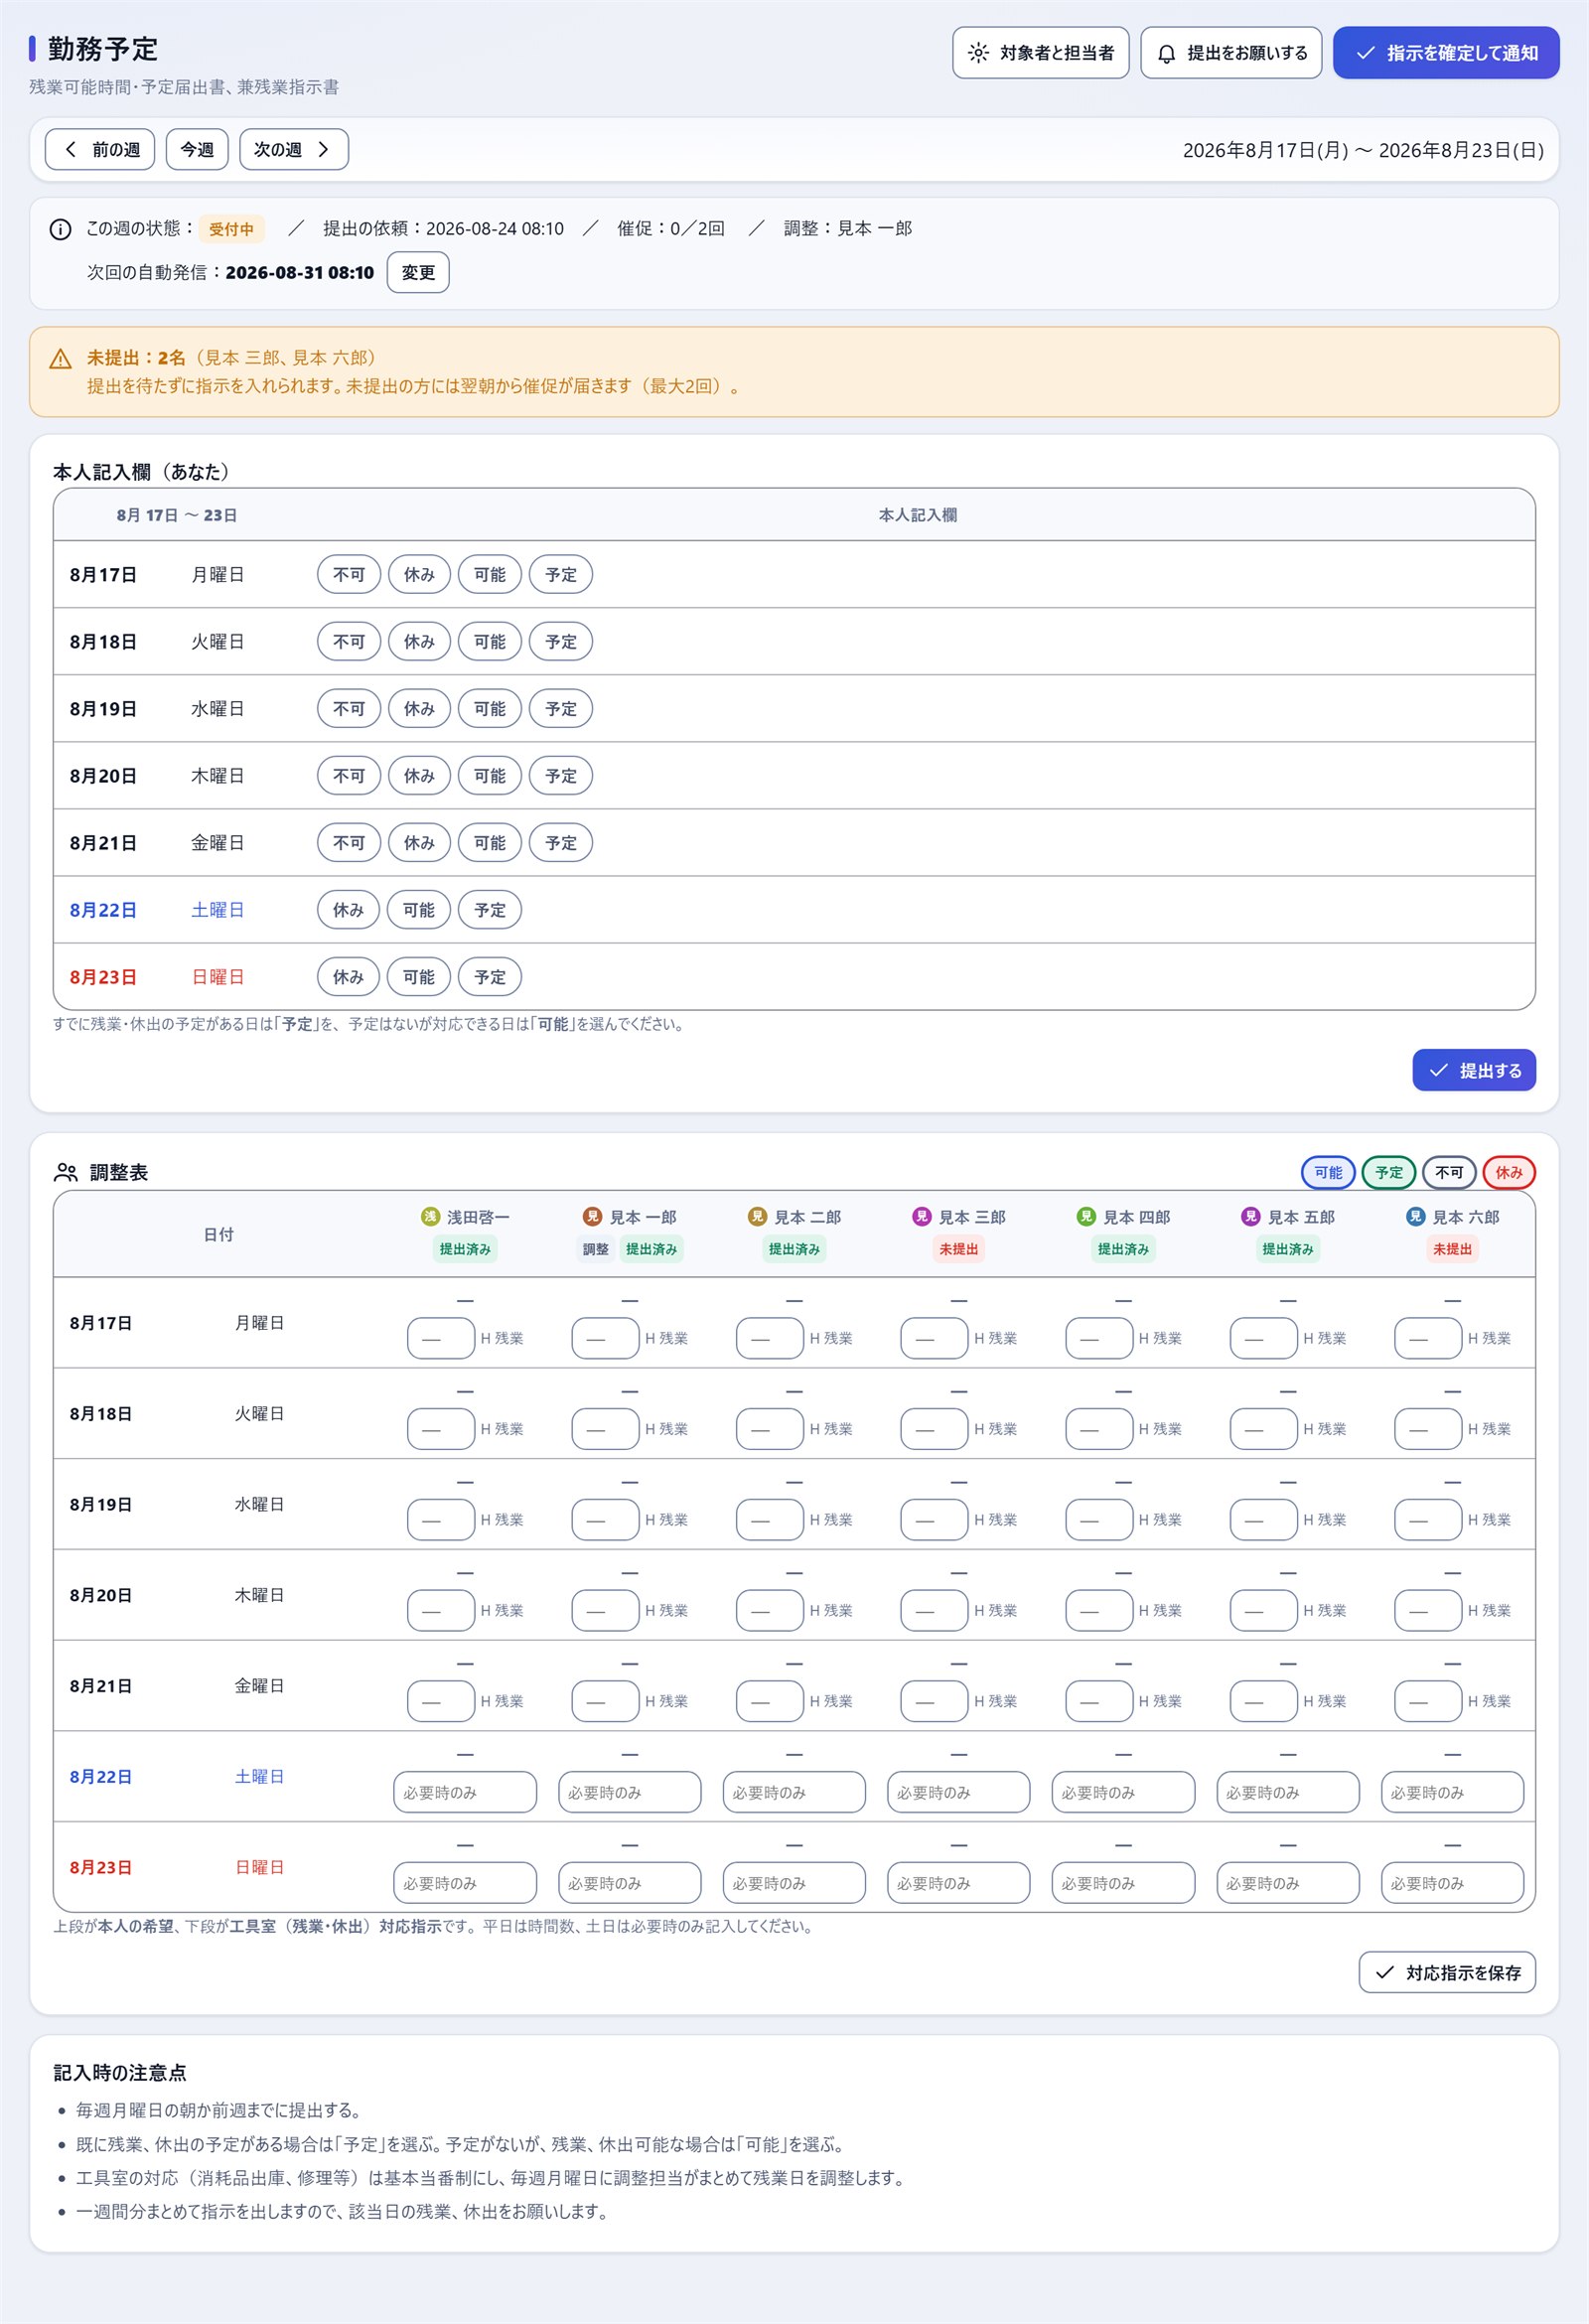Viewport: 1589px width, 2324px height.
Task: Click 提出済み badge under 見本 四郎
Action: tap(1123, 1249)
